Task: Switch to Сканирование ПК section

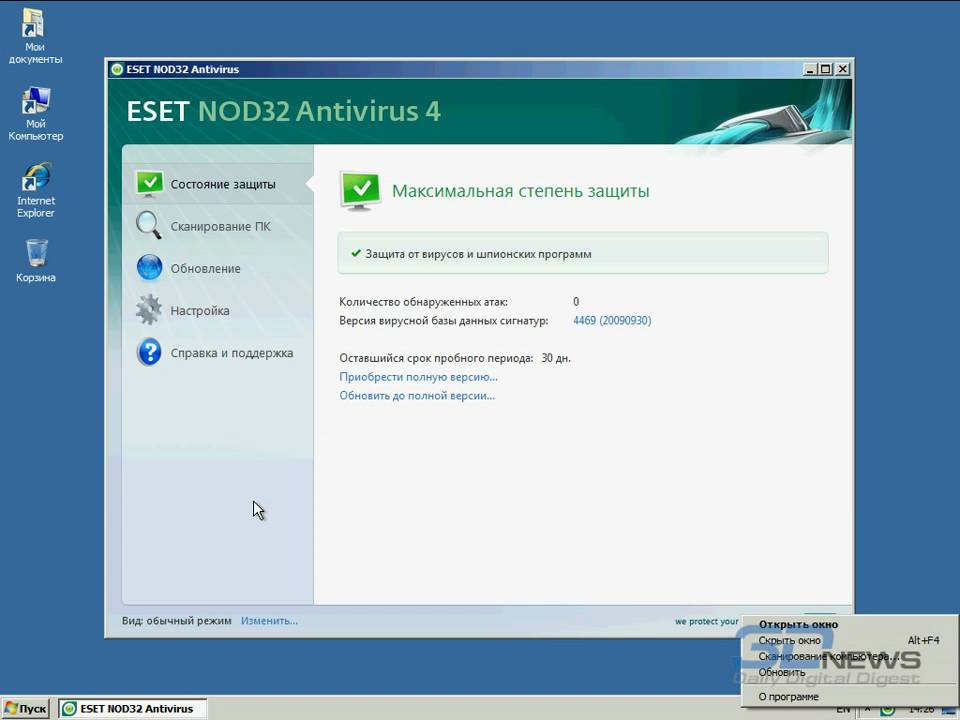Action: tap(220, 227)
